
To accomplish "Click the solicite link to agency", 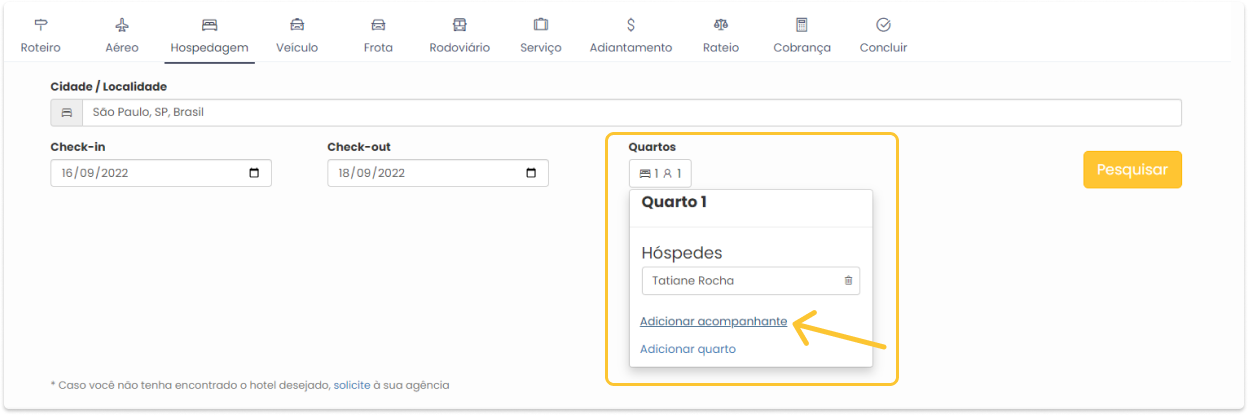I will [354, 385].
